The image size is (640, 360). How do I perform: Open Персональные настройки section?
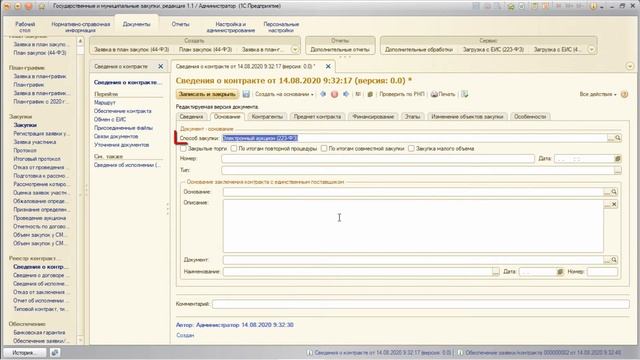pos(281,27)
